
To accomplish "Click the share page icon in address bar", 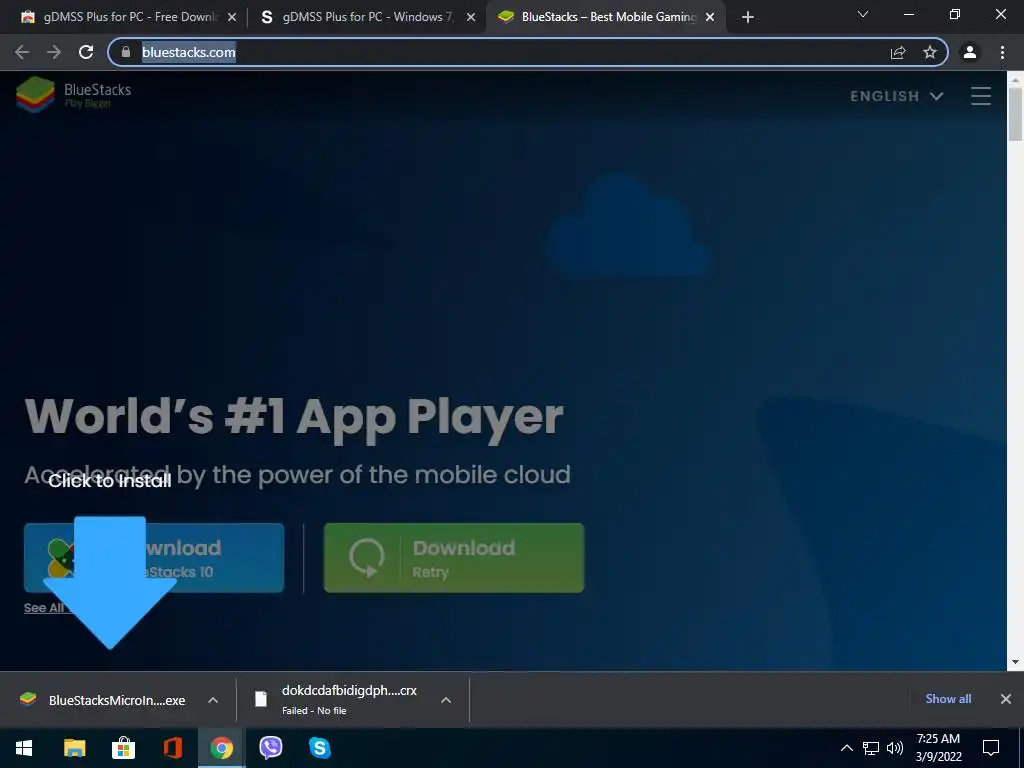I will 898,52.
